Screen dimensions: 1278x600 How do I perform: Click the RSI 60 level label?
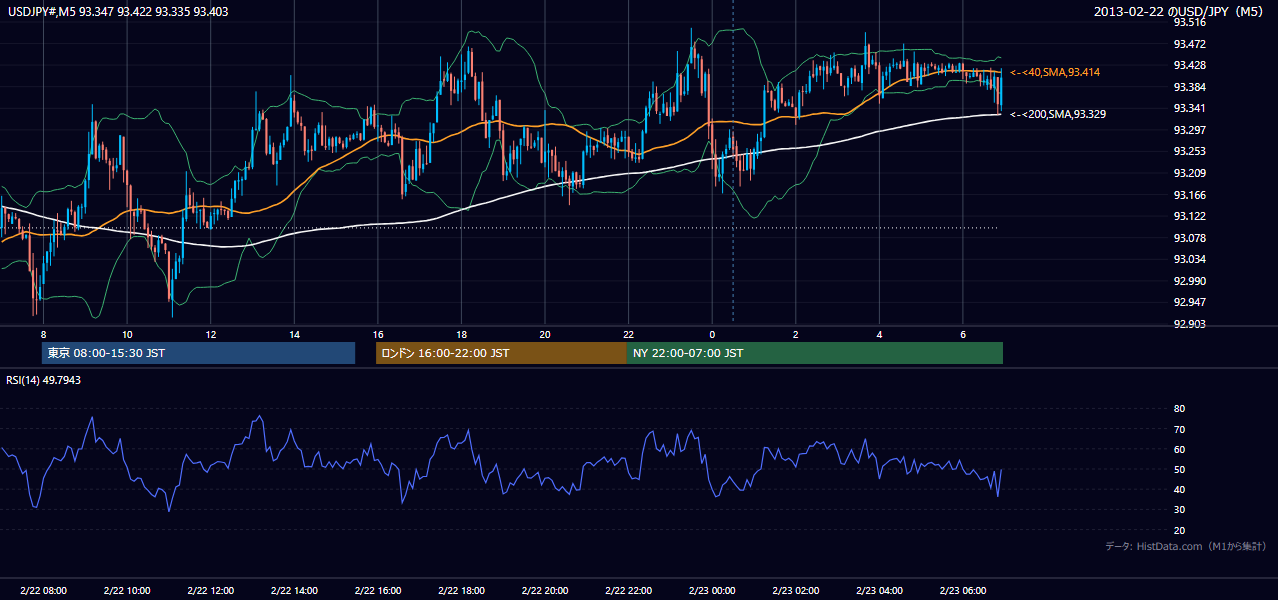click(1179, 449)
